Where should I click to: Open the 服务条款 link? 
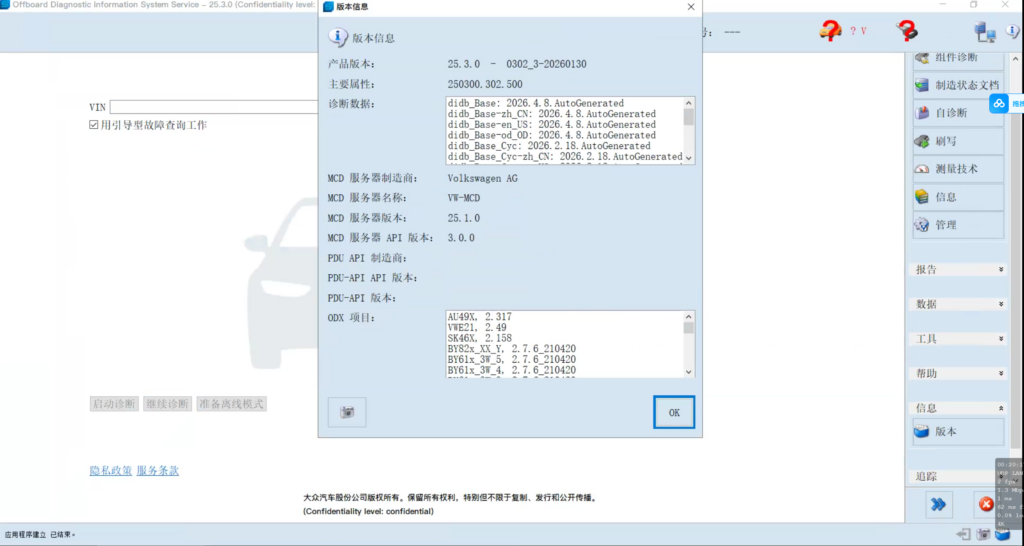[x=157, y=470]
